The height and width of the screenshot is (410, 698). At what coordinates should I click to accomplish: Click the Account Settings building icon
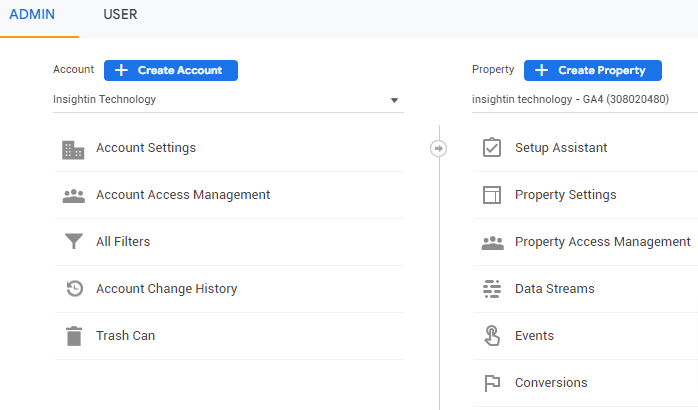[73, 149]
